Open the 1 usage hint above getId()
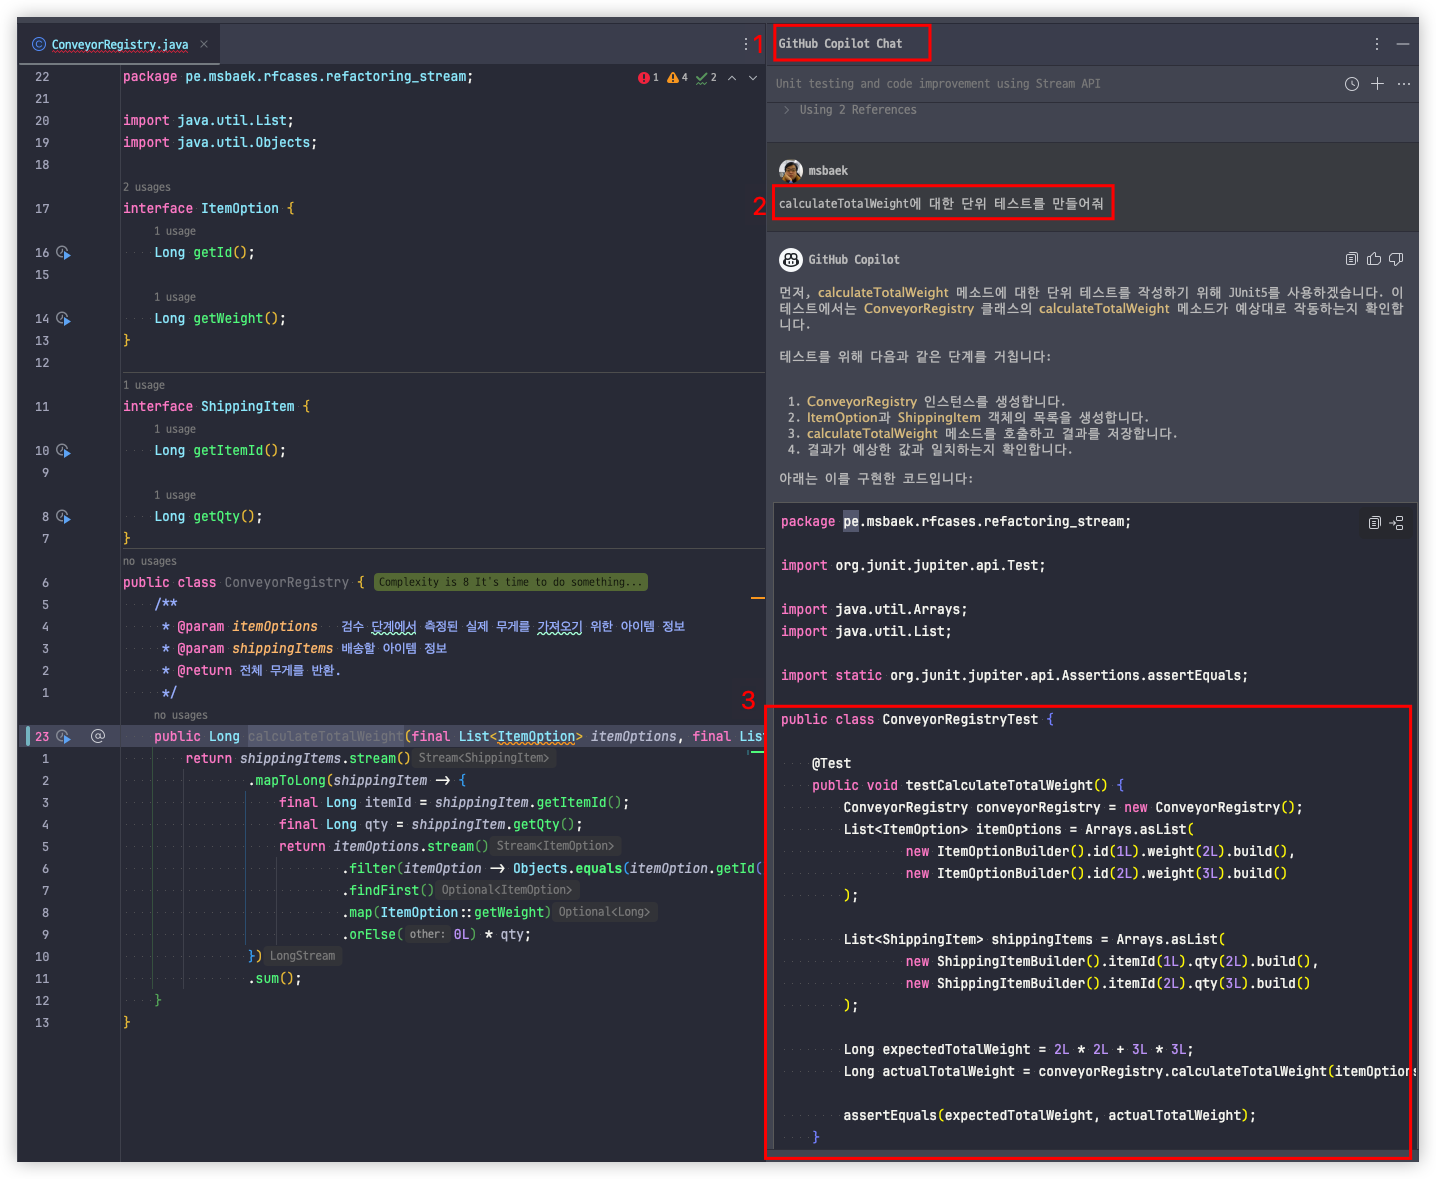 (x=175, y=231)
